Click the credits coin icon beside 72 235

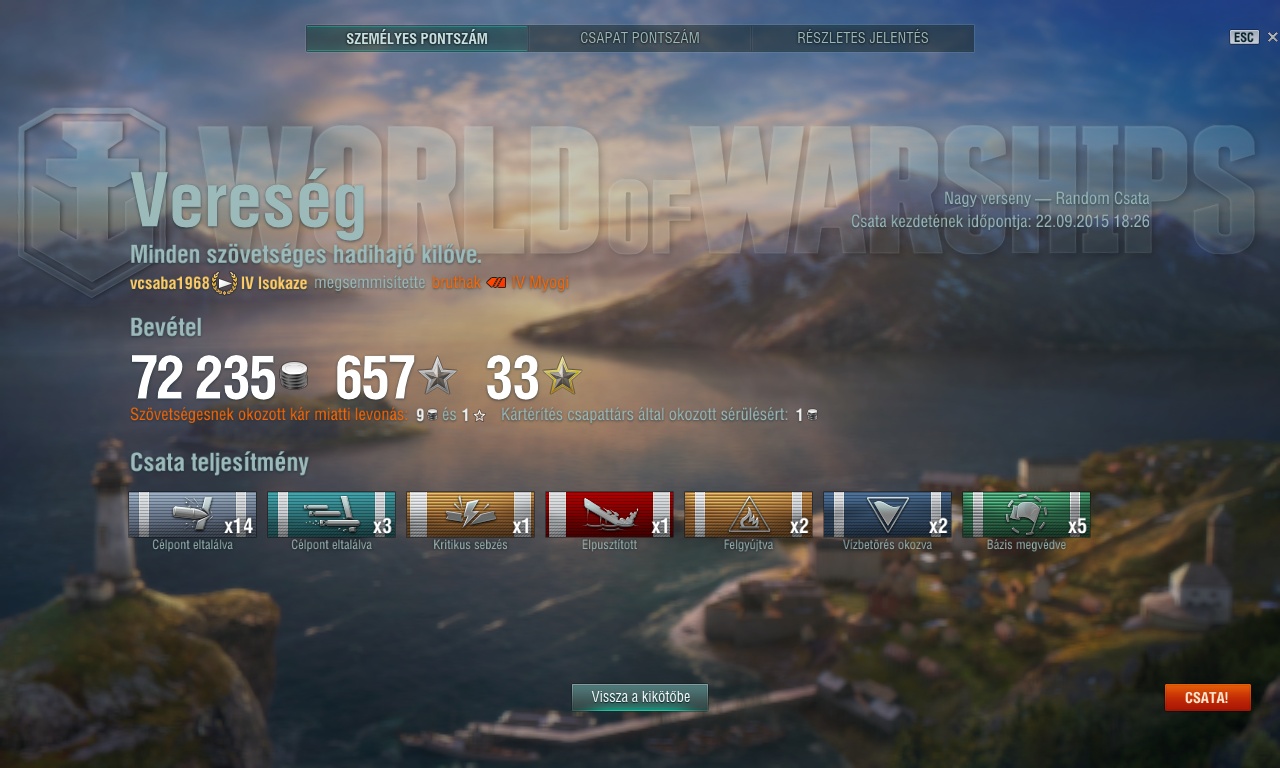[x=294, y=377]
